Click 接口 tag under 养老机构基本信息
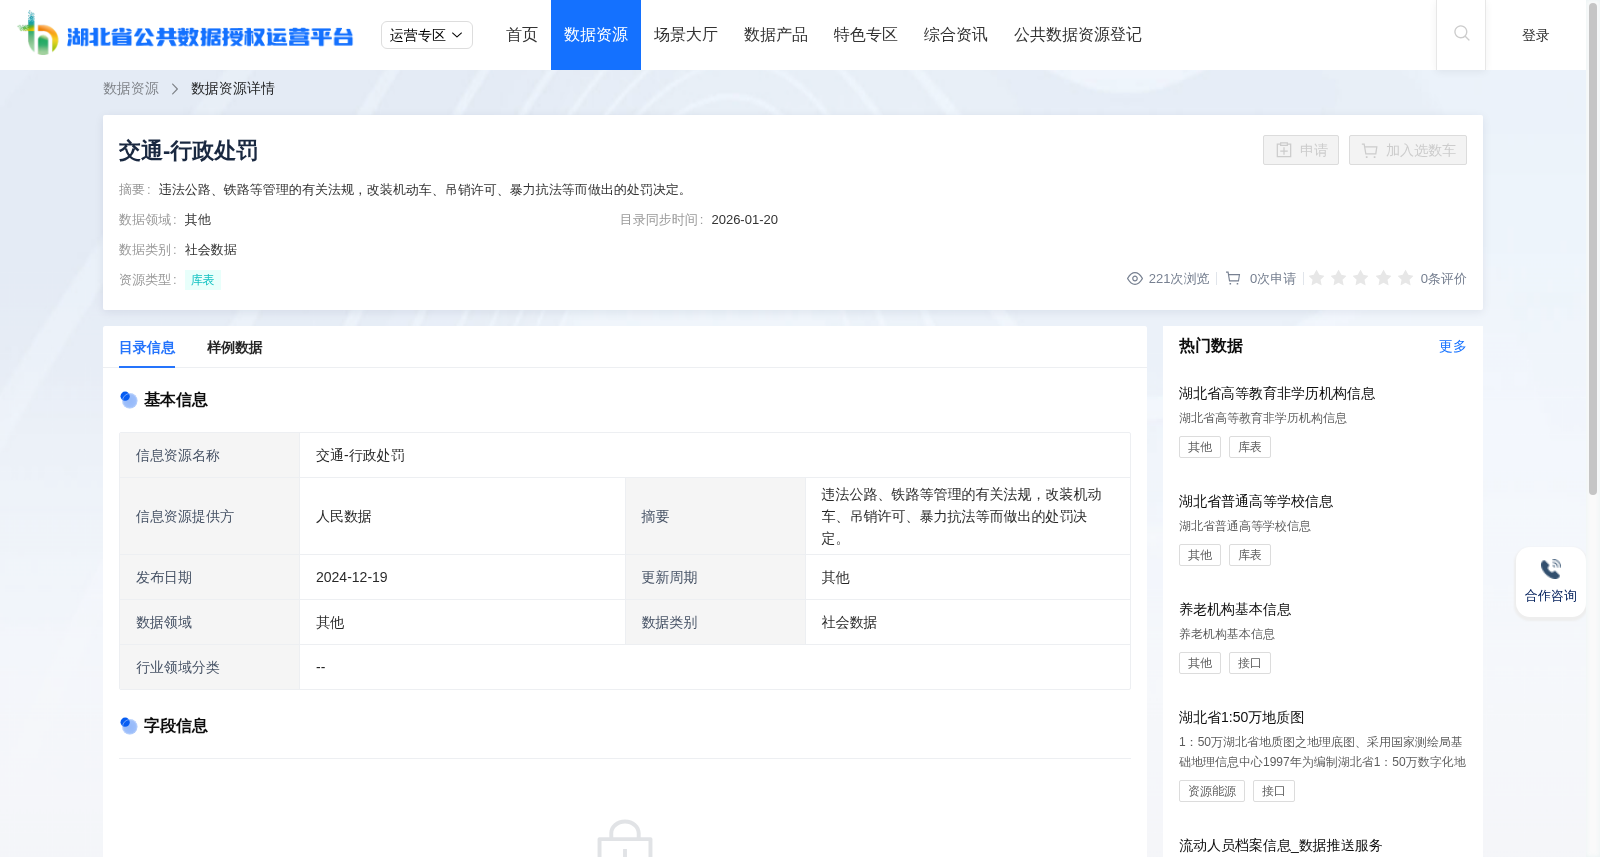Screen dimensions: 1600x857 tap(1250, 663)
